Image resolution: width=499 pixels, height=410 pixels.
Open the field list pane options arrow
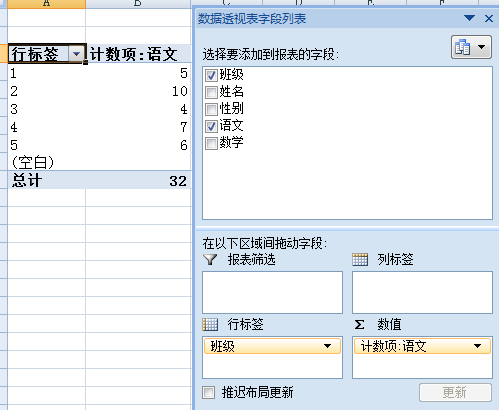pos(470,18)
